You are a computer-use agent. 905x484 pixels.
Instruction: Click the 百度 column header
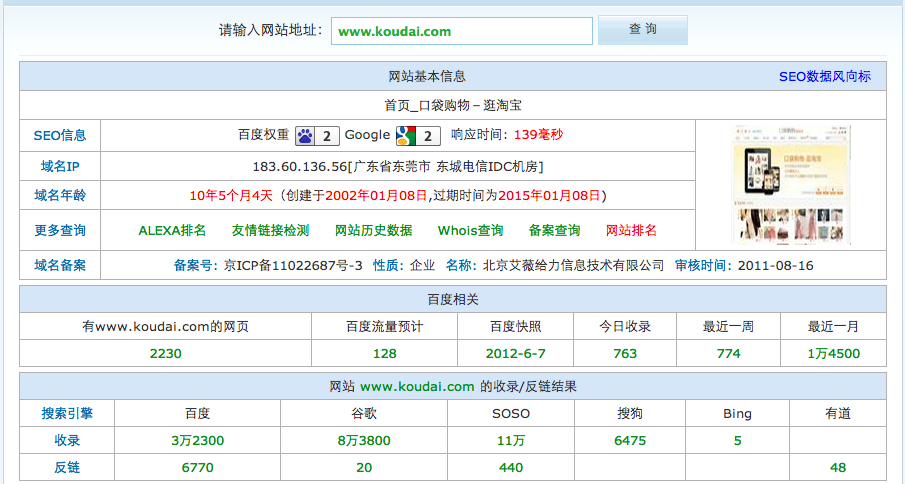pyautogui.click(x=197, y=414)
